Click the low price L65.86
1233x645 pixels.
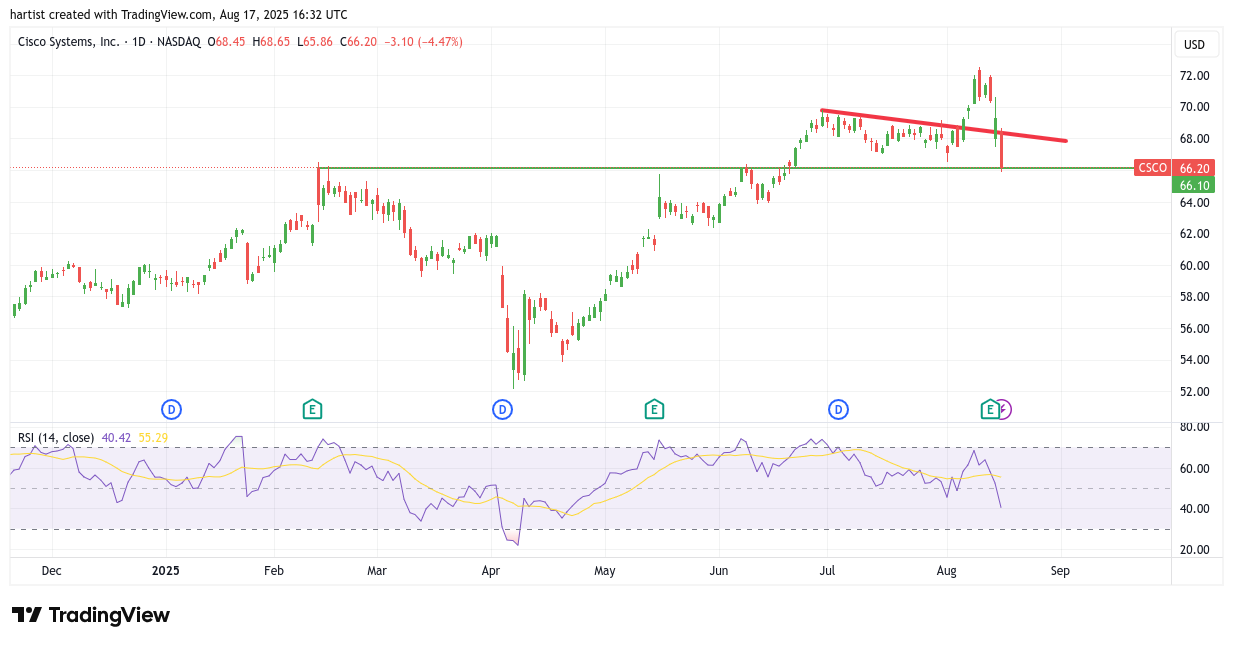click(315, 42)
